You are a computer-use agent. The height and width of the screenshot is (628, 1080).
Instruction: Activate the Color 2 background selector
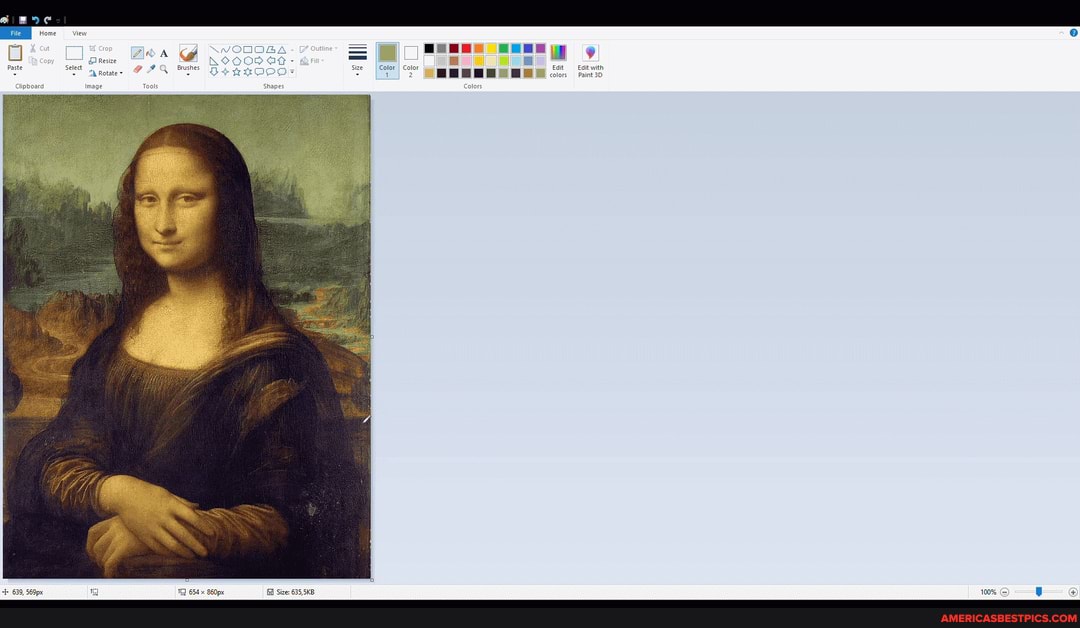coord(411,61)
